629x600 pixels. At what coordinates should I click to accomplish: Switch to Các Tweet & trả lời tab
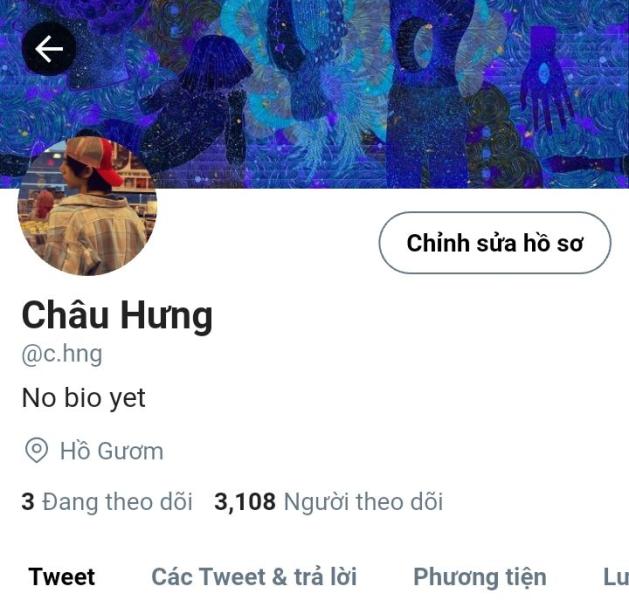click(x=254, y=577)
